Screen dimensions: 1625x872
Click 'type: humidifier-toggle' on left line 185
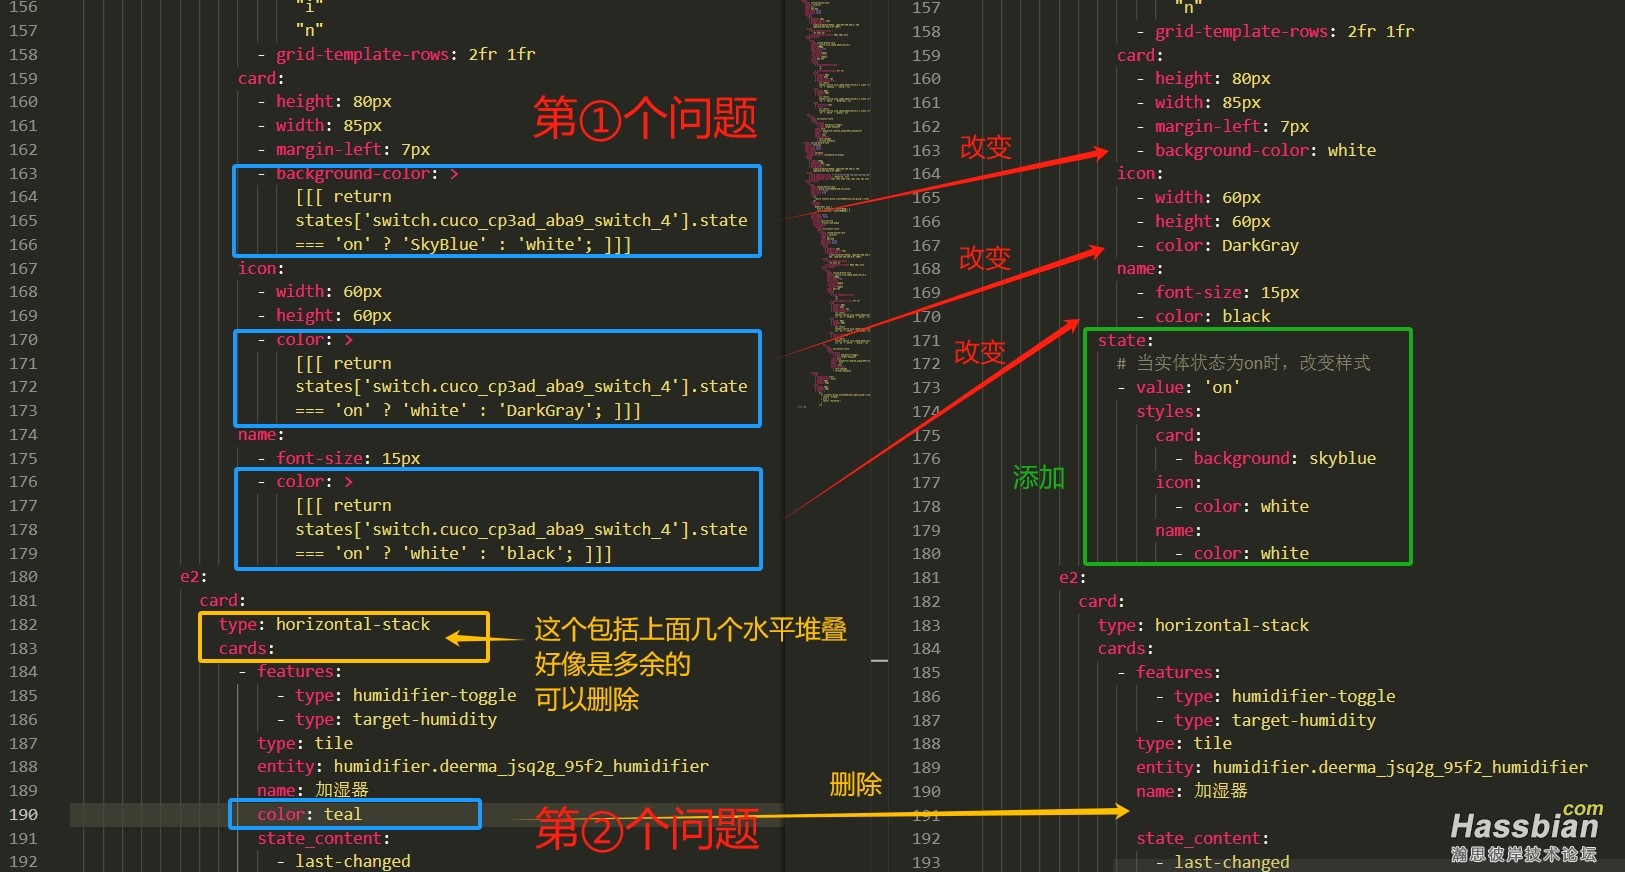coord(406,695)
